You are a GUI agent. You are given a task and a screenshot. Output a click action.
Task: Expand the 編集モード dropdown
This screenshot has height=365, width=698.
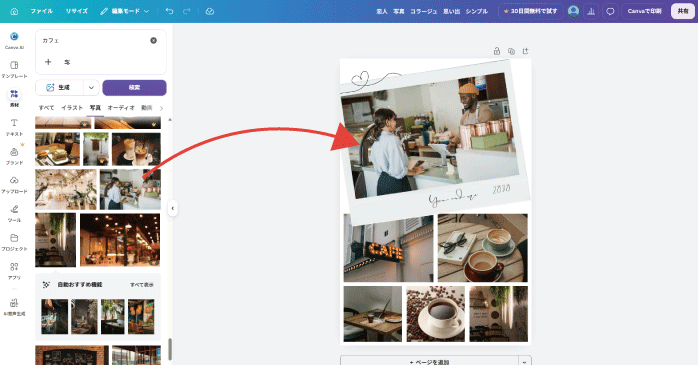(x=124, y=11)
